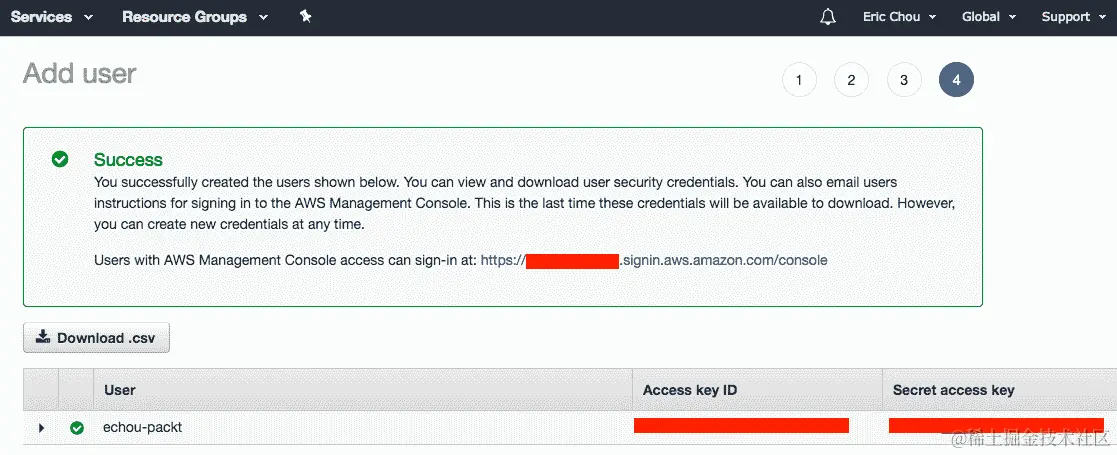Click the pin shortcut icon in navbar
The image size is (1117, 455).
coord(306,17)
